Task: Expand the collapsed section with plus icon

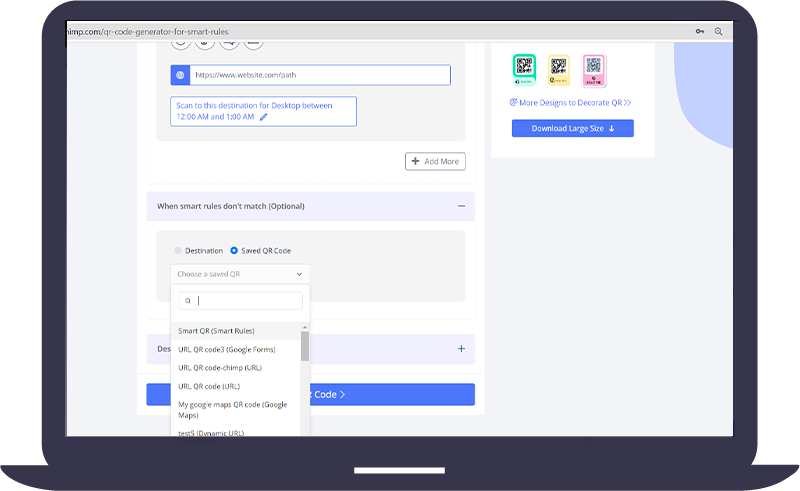Action: coord(461,349)
